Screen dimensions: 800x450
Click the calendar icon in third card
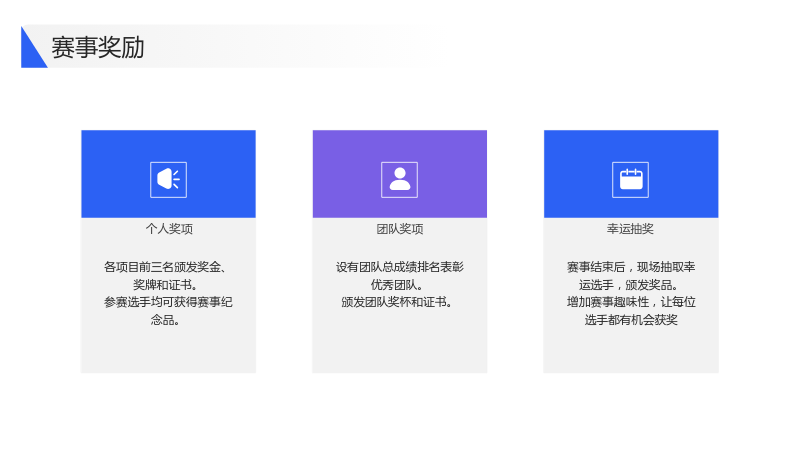631,180
